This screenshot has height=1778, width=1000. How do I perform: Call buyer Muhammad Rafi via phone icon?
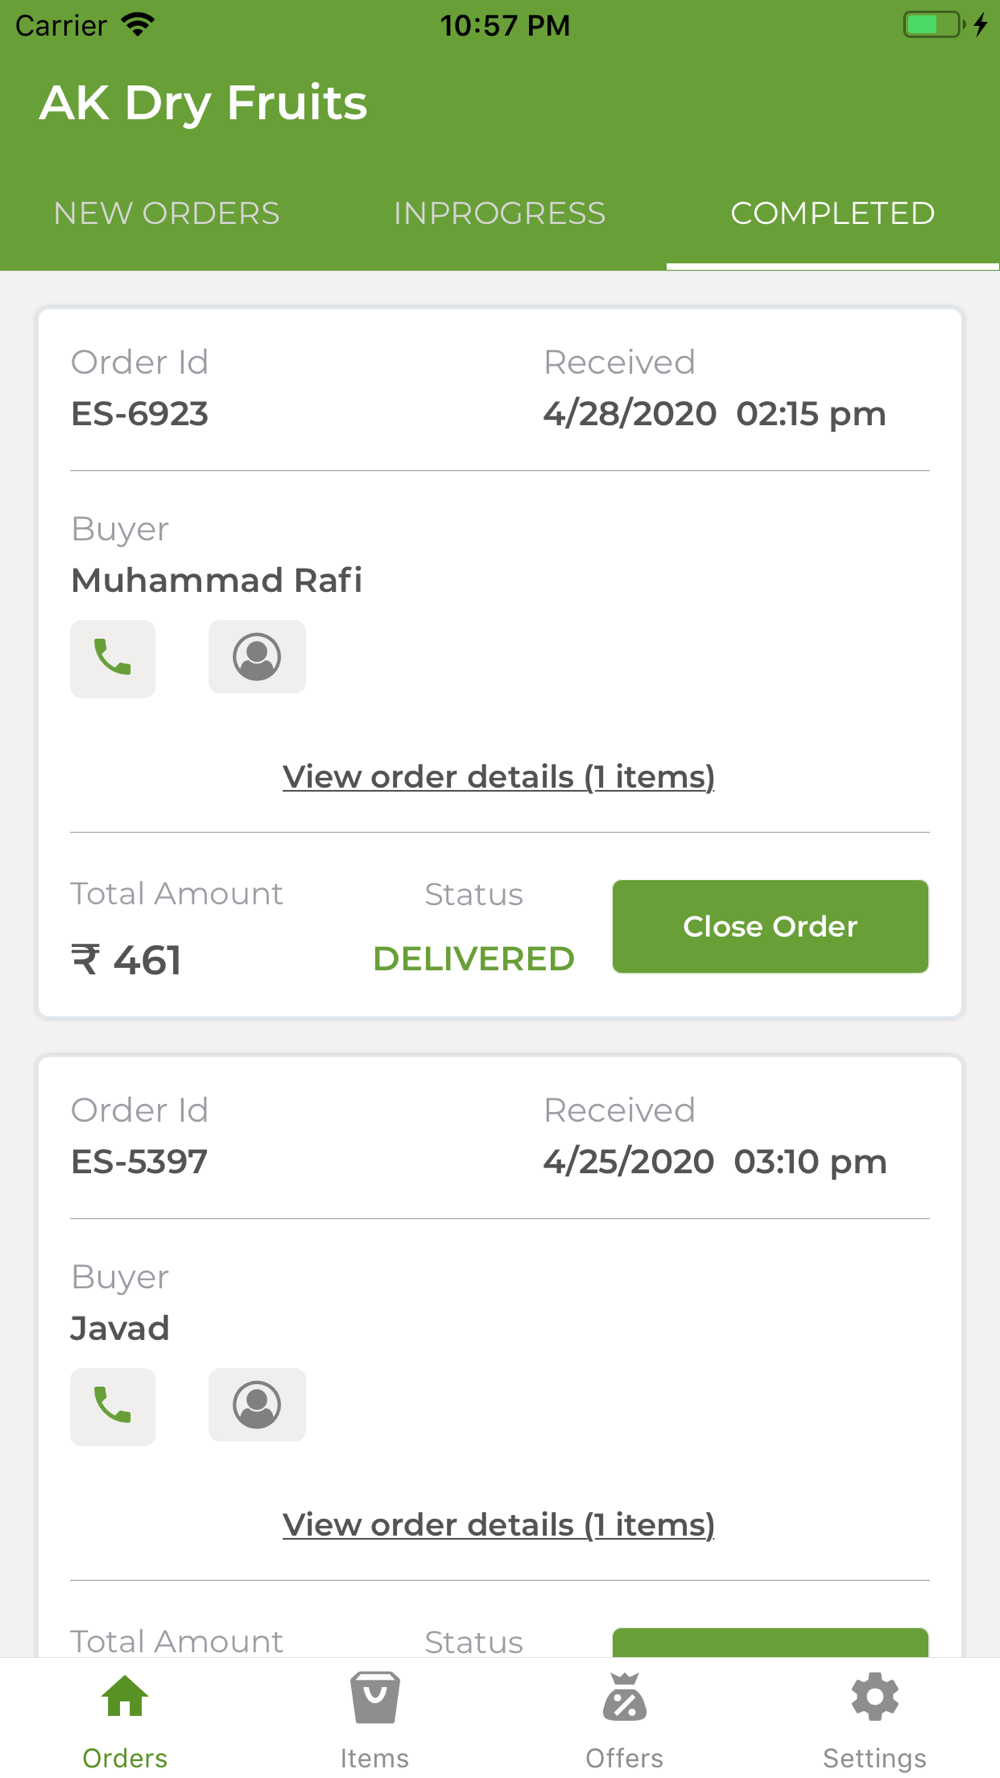(112, 658)
